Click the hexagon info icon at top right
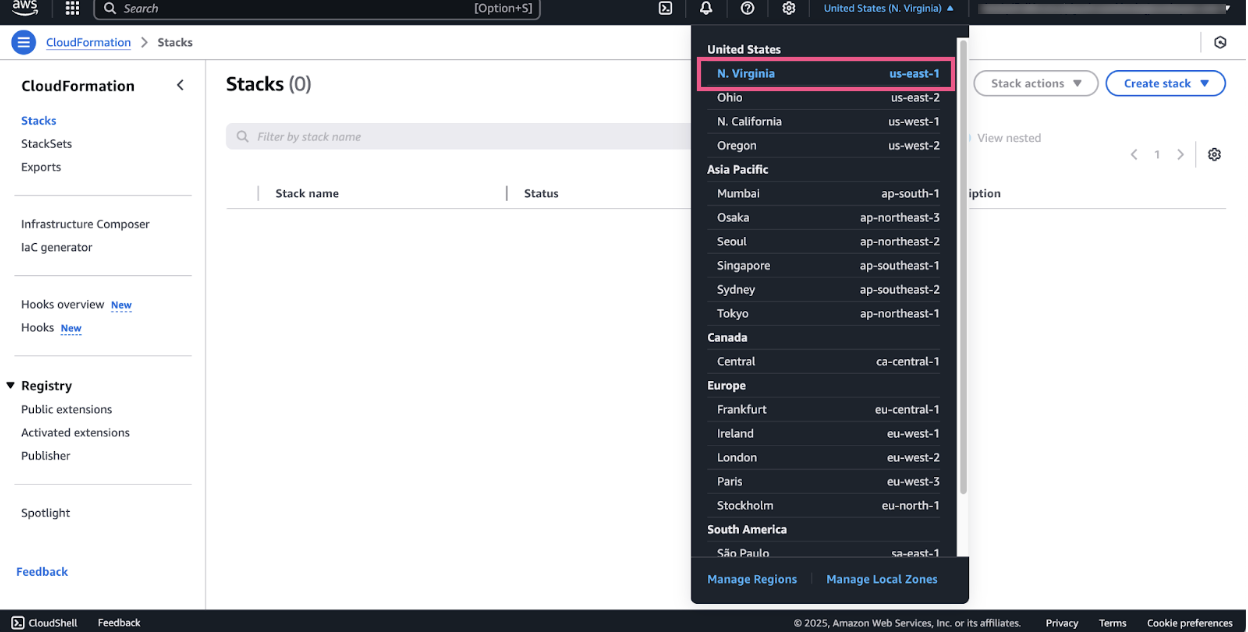The width and height of the screenshot is (1248, 632). (x=1220, y=42)
